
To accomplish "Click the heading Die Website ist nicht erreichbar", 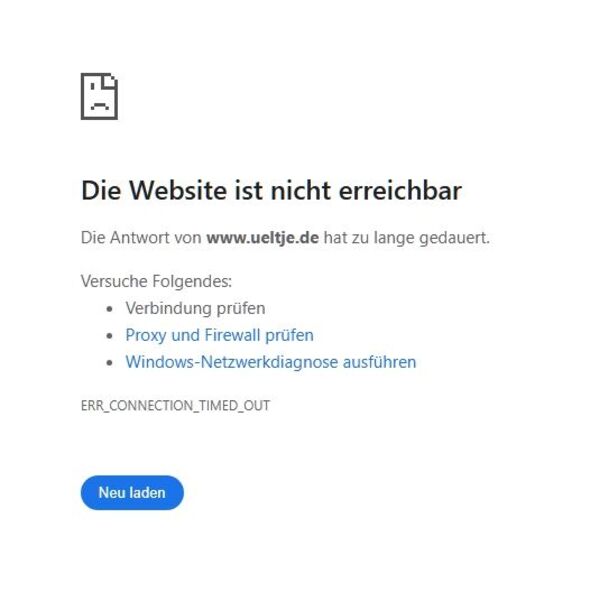I will pos(271,190).
